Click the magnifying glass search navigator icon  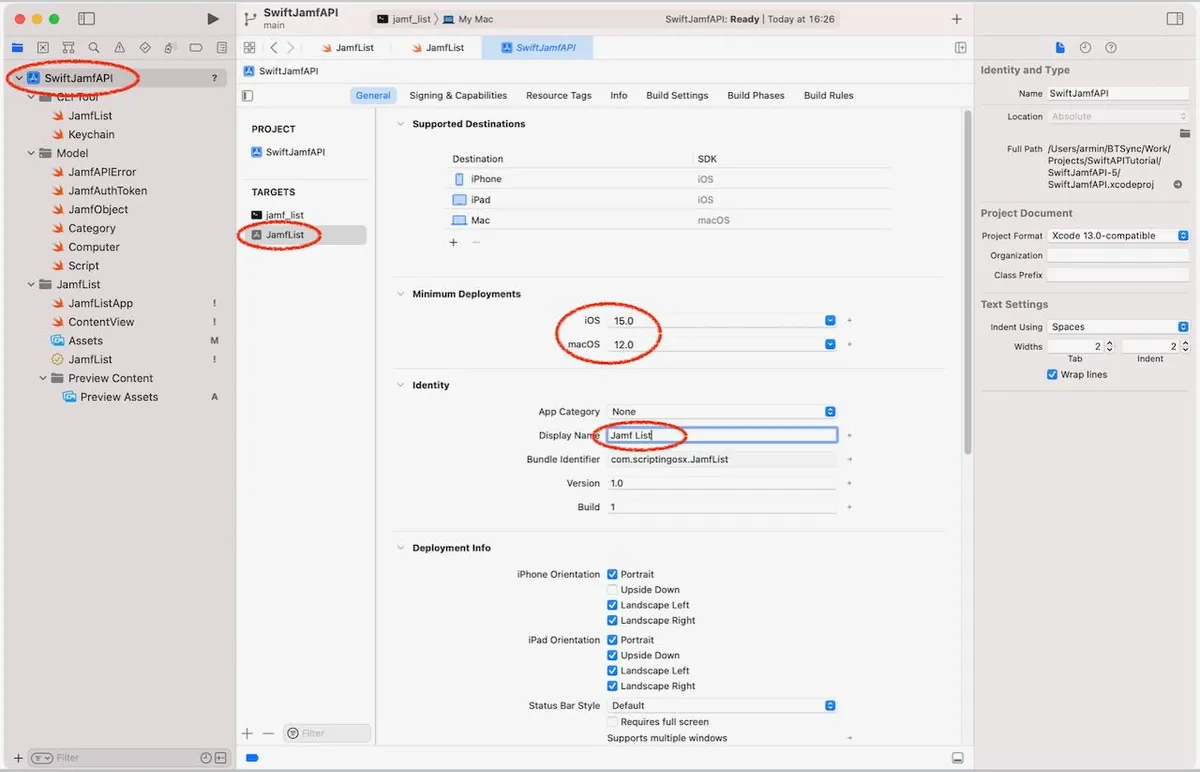pos(95,47)
